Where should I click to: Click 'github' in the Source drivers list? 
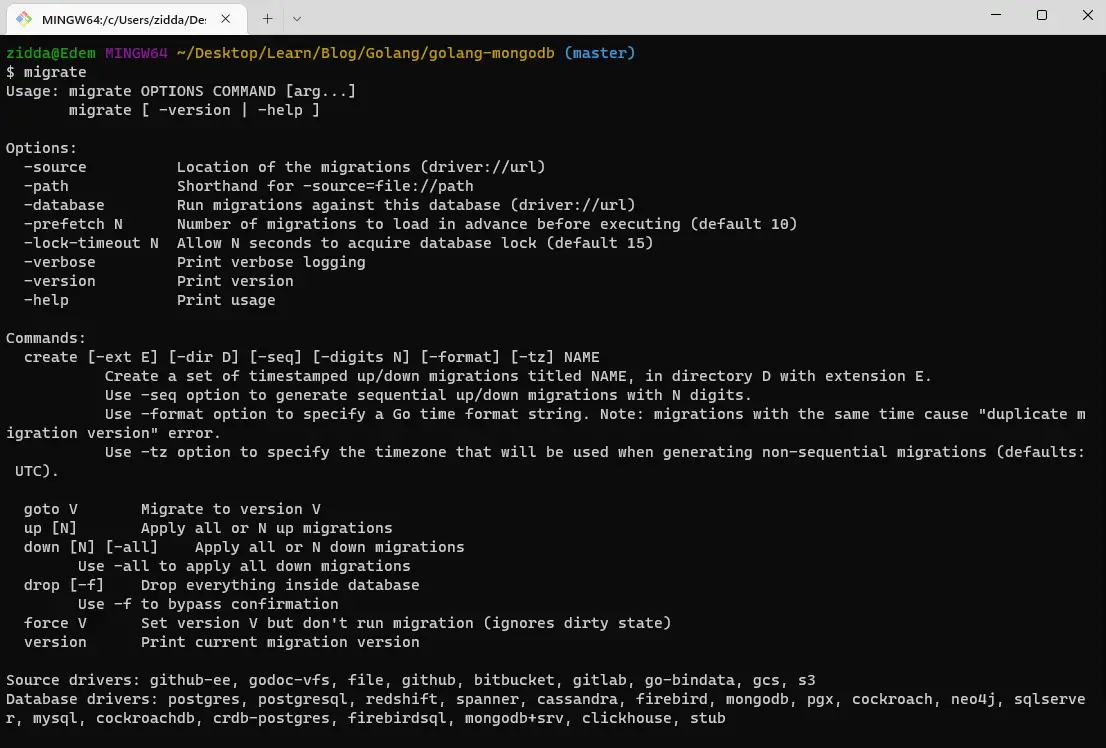tap(428, 679)
